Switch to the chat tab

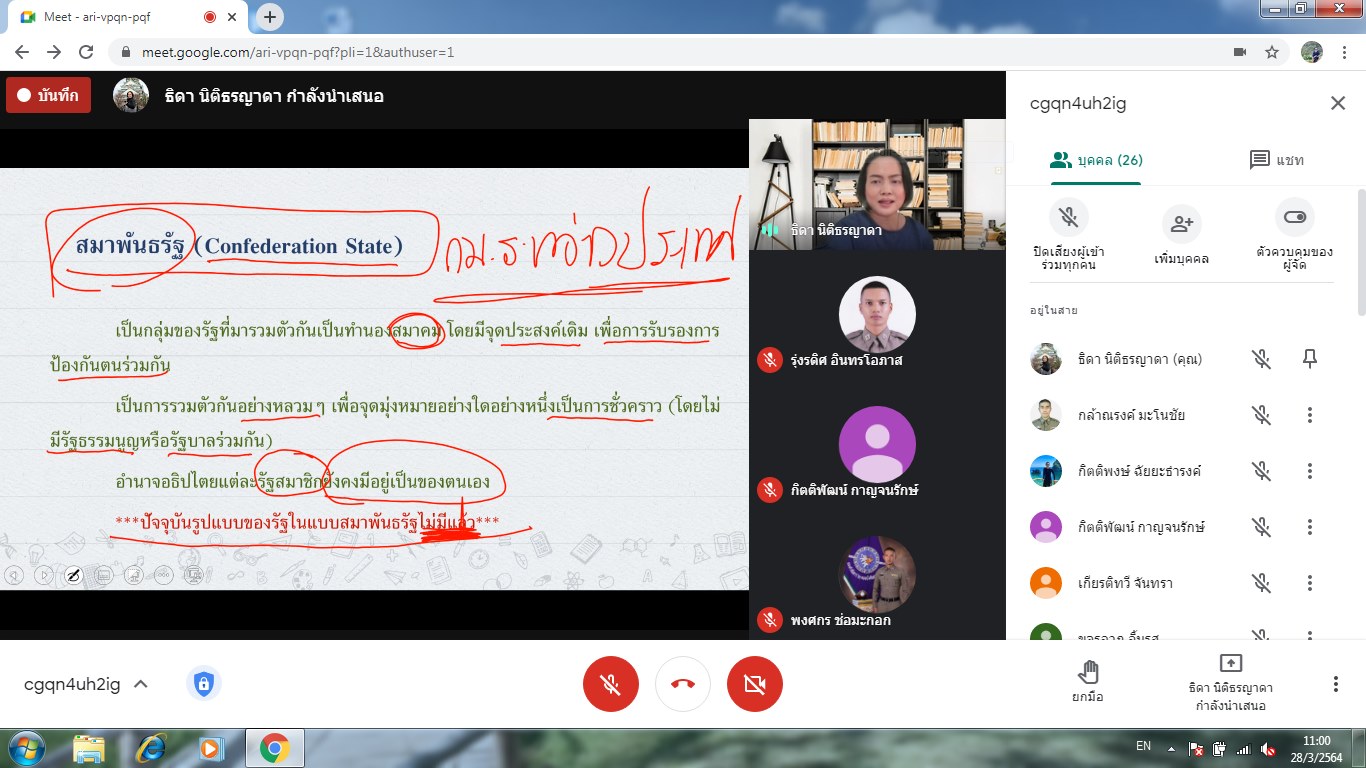pos(1277,160)
